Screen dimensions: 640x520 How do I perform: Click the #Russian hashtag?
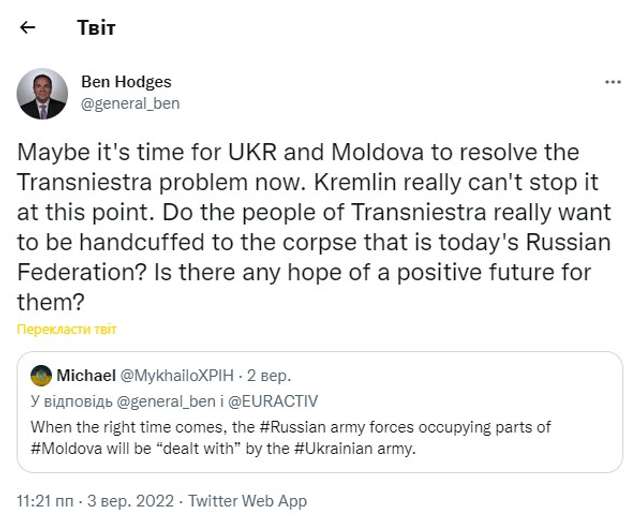tap(294, 427)
